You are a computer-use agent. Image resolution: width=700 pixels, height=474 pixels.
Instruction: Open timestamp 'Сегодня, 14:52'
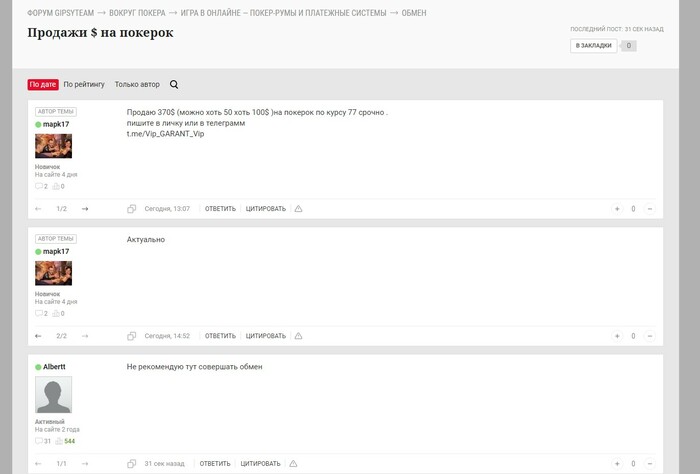click(167, 336)
